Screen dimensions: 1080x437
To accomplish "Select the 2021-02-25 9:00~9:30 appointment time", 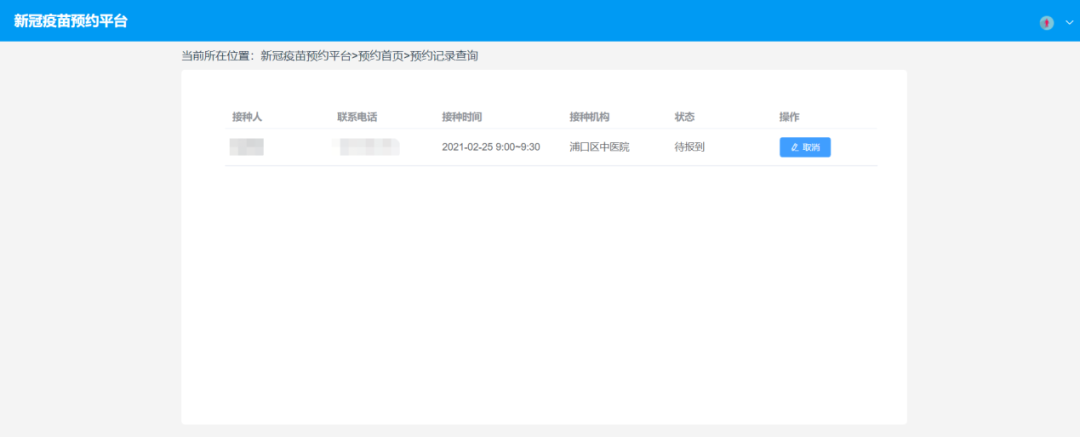I will [491, 148].
